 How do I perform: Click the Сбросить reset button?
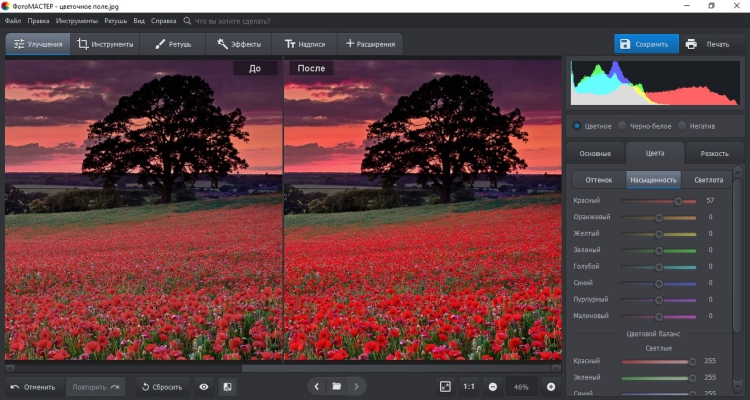tap(161, 386)
